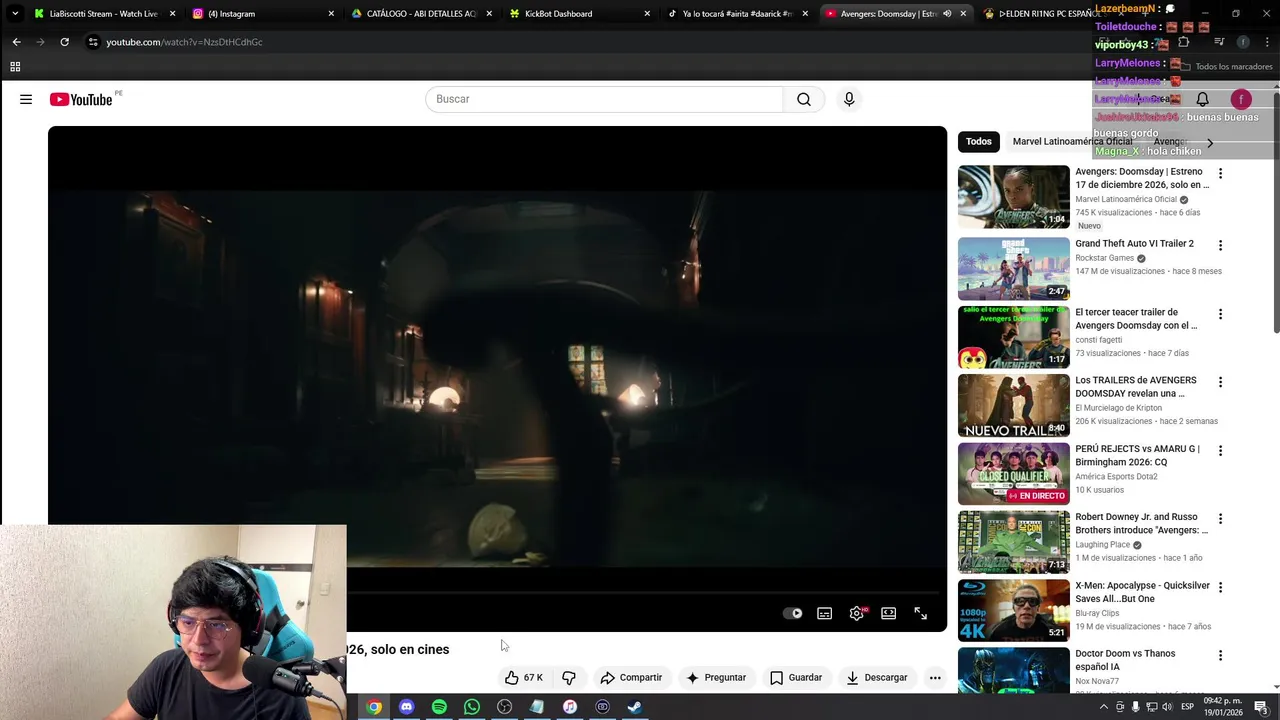Click the search magnifier button
This screenshot has height=720, width=1280.
point(804,99)
